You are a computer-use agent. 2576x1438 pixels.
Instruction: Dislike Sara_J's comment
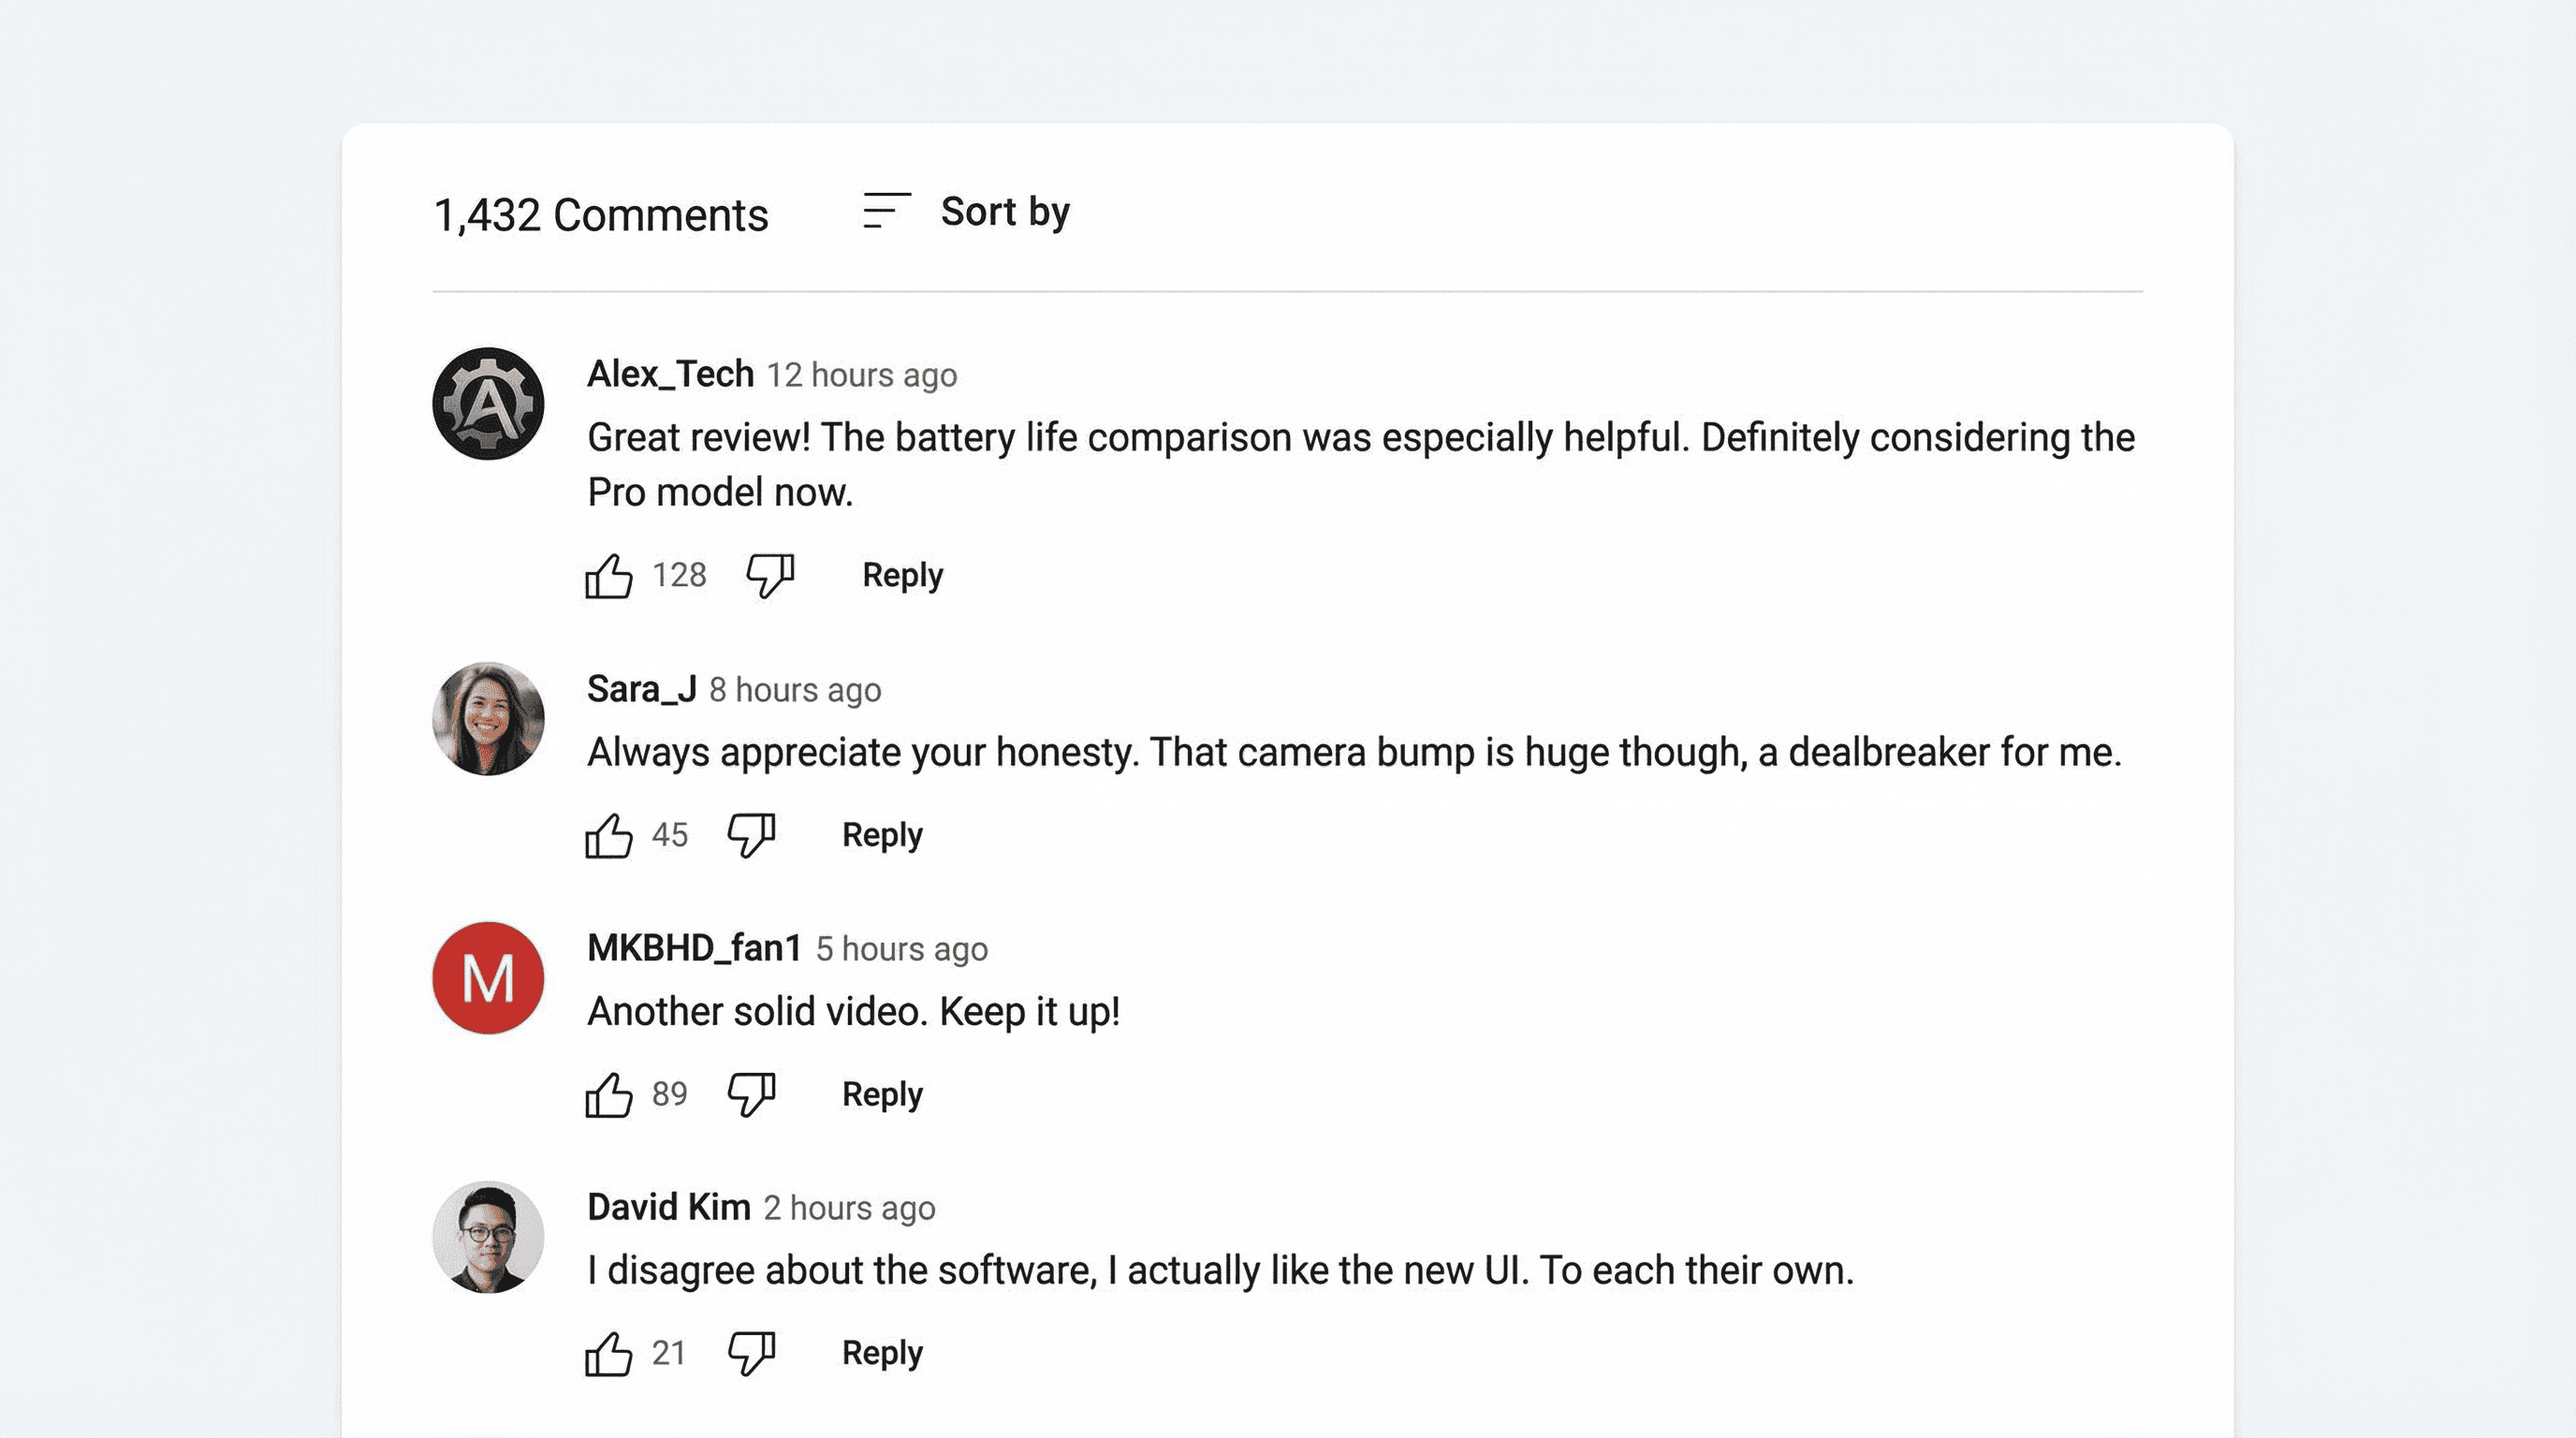click(751, 834)
